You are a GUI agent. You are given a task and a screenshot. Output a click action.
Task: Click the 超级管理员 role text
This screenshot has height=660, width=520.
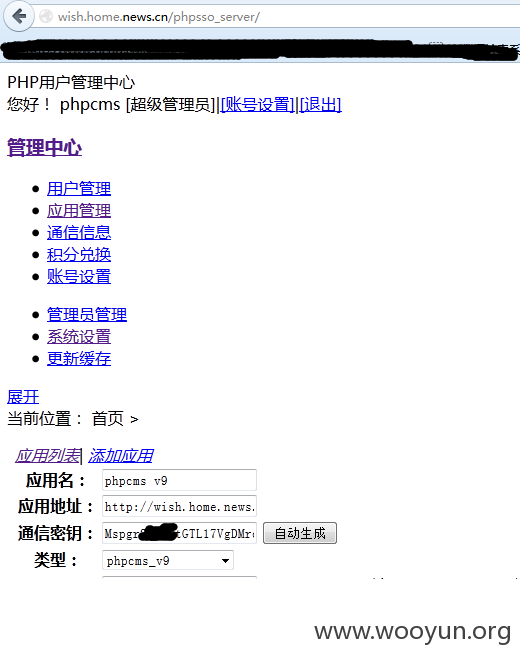click(x=170, y=104)
